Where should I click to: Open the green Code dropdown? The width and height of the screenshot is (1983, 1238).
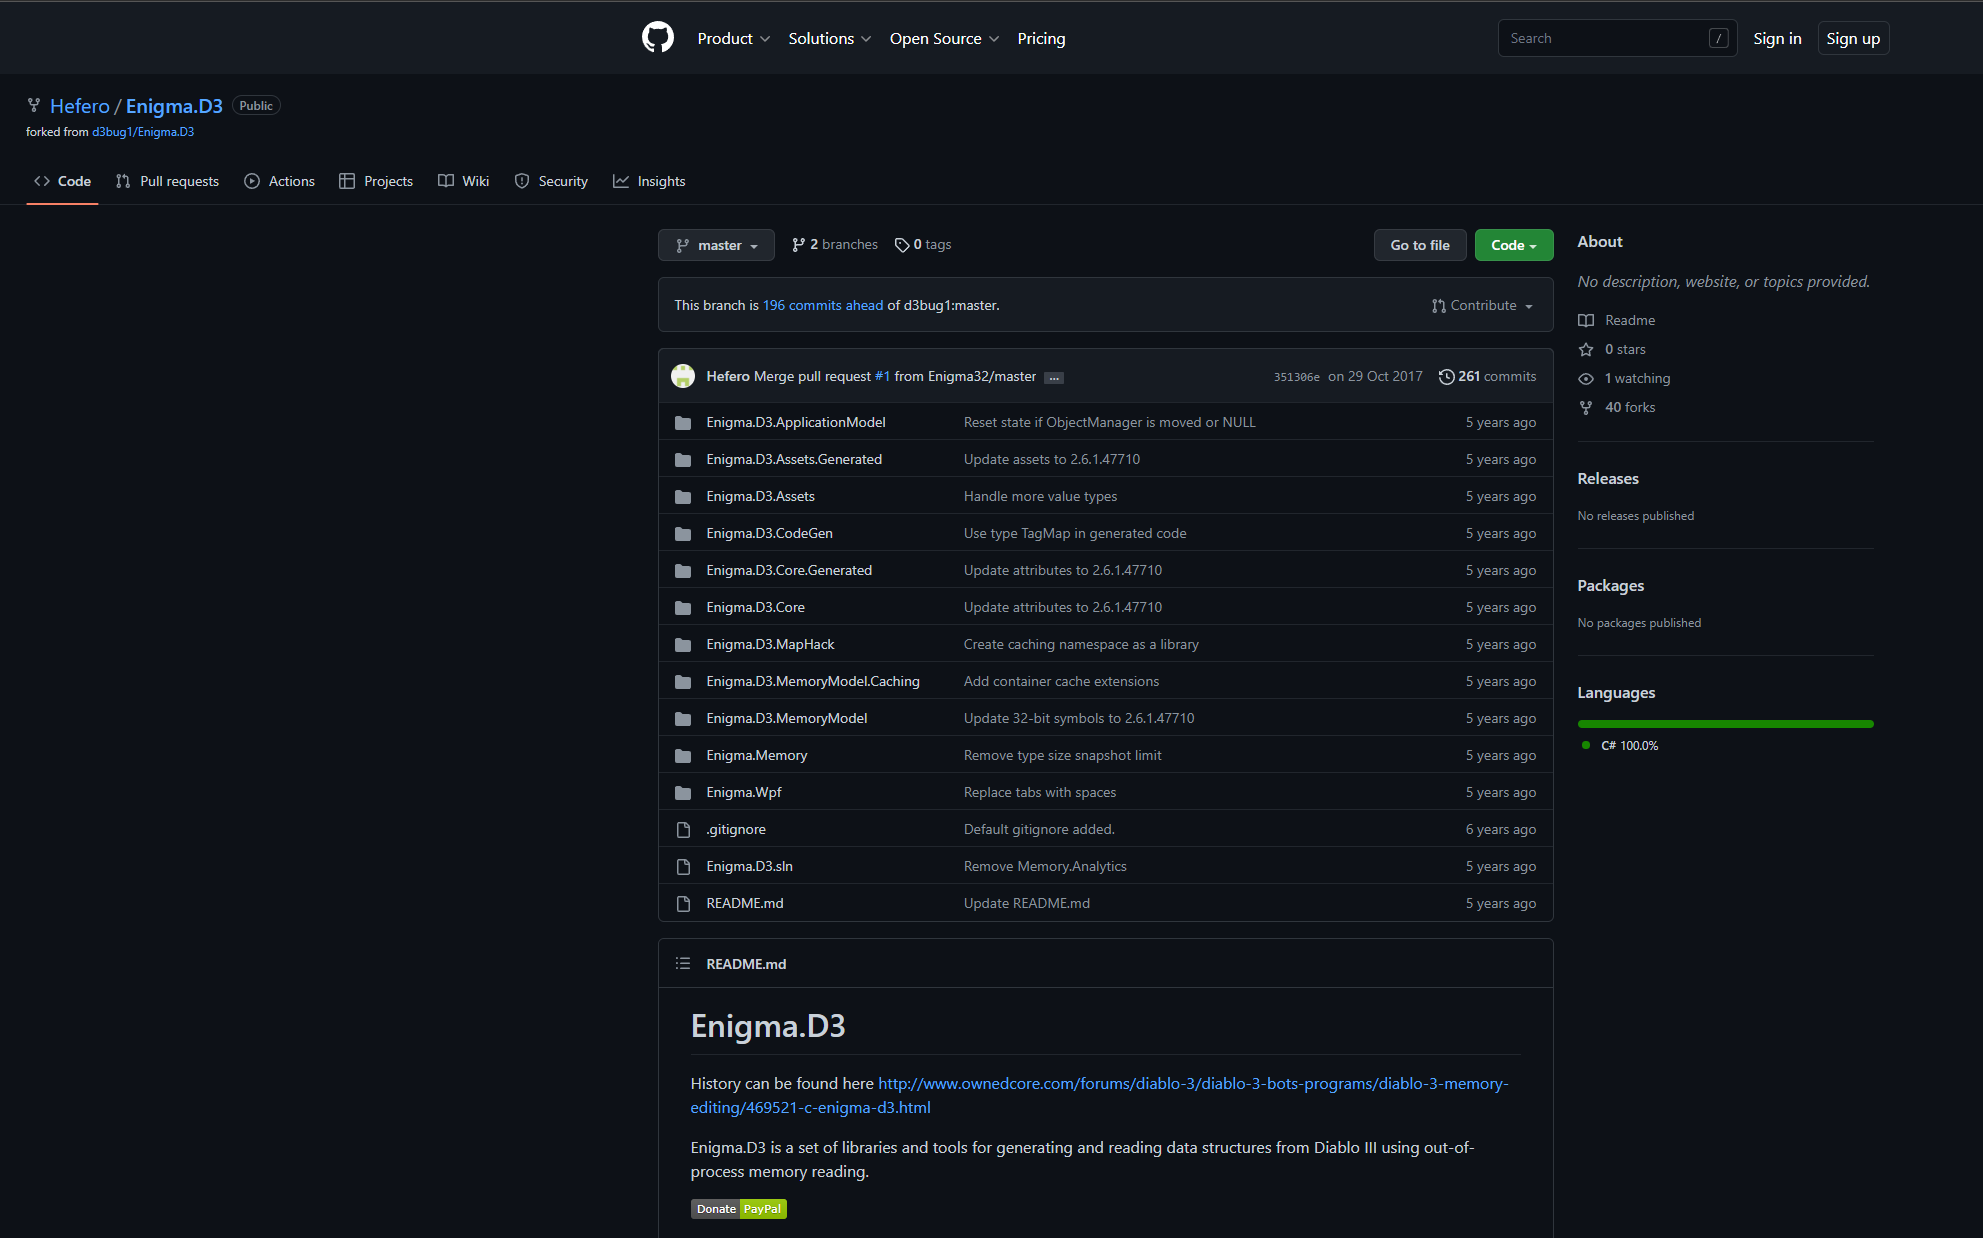click(1513, 245)
